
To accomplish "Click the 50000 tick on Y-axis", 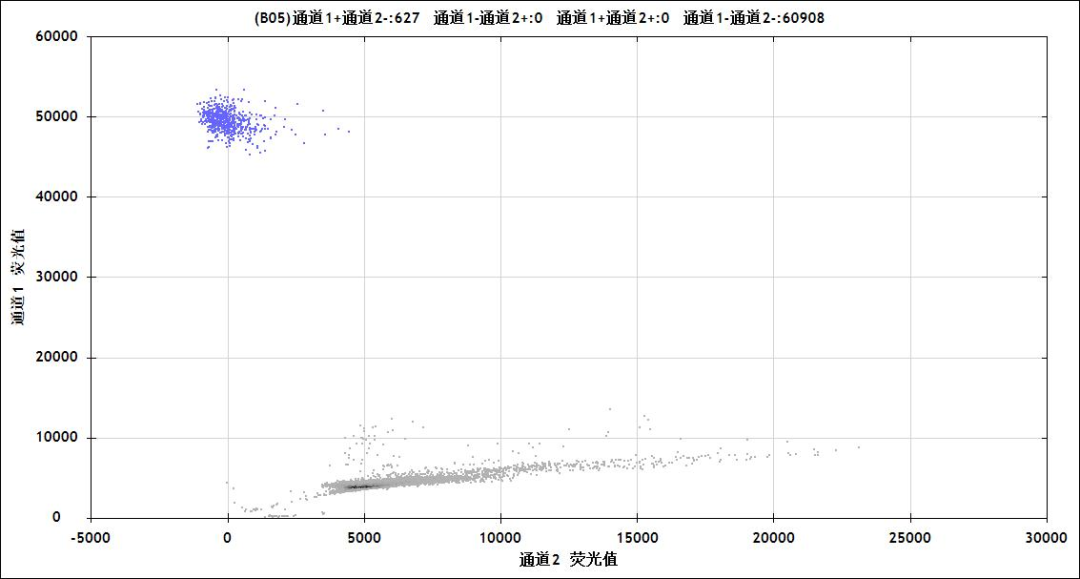I will 56,117.
